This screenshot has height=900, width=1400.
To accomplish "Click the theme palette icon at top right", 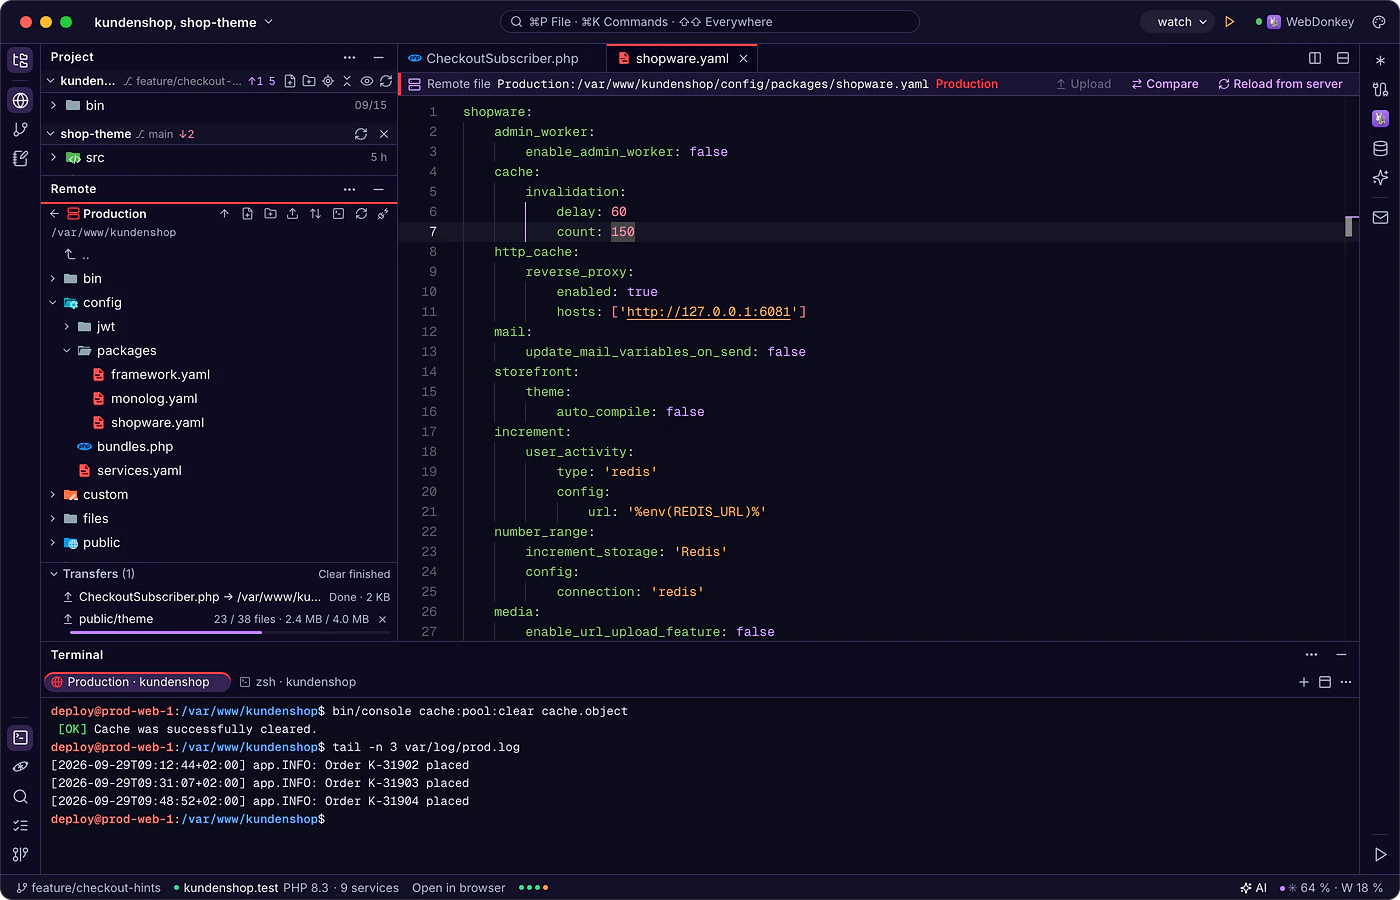I will click(1379, 22).
